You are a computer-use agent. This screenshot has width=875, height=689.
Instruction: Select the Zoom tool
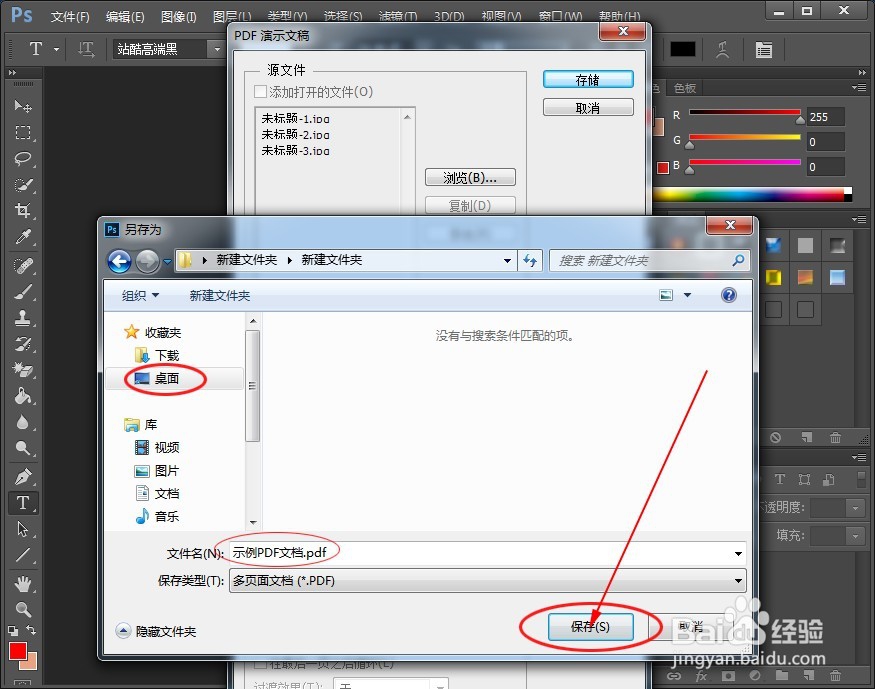(x=23, y=609)
